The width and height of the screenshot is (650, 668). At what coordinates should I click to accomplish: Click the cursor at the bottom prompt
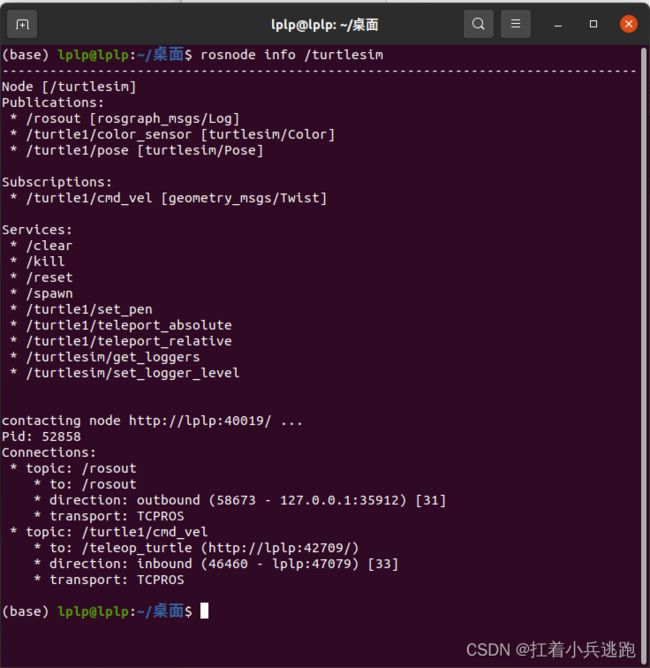(204, 611)
